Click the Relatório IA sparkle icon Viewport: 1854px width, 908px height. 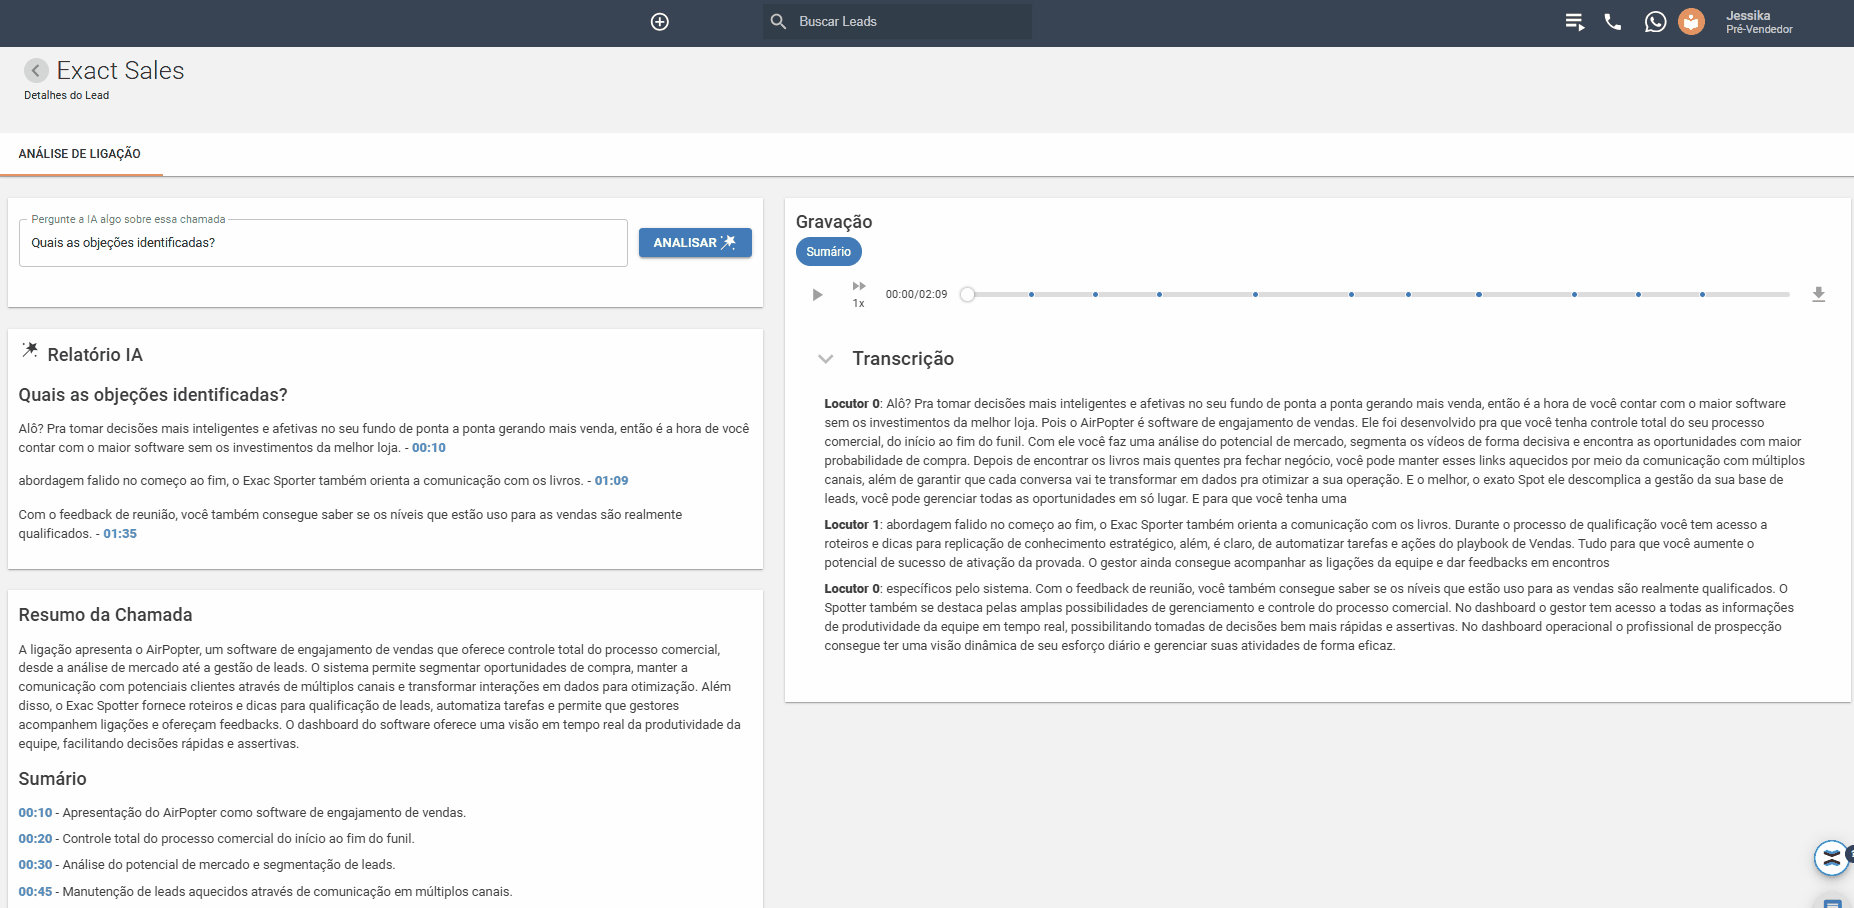(x=30, y=350)
